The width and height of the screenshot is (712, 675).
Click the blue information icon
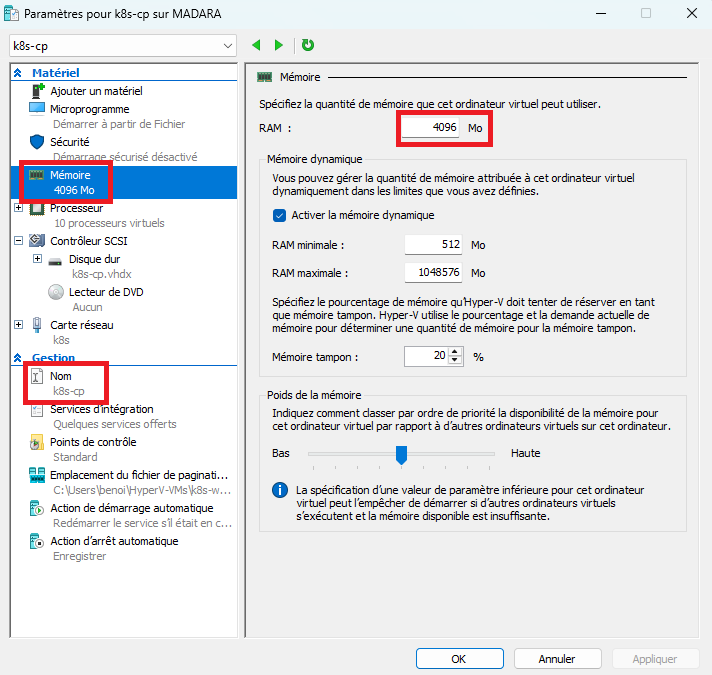coord(280,490)
